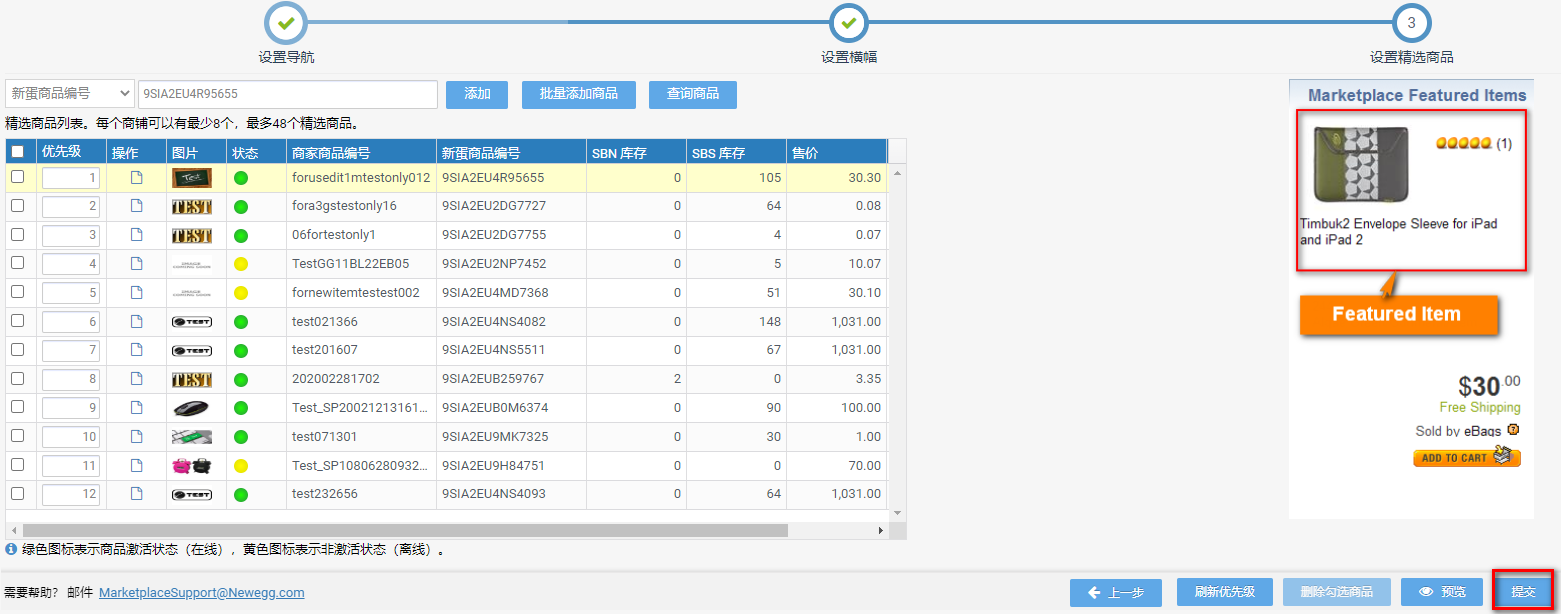Sort by 优先级 column header
The width and height of the screenshot is (1561, 614).
tap(71, 152)
